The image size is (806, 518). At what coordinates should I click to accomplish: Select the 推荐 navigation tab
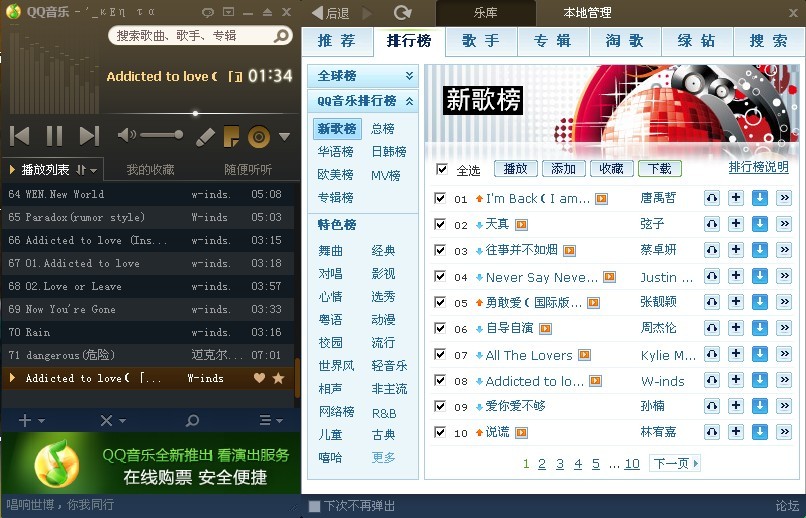[x=337, y=41]
